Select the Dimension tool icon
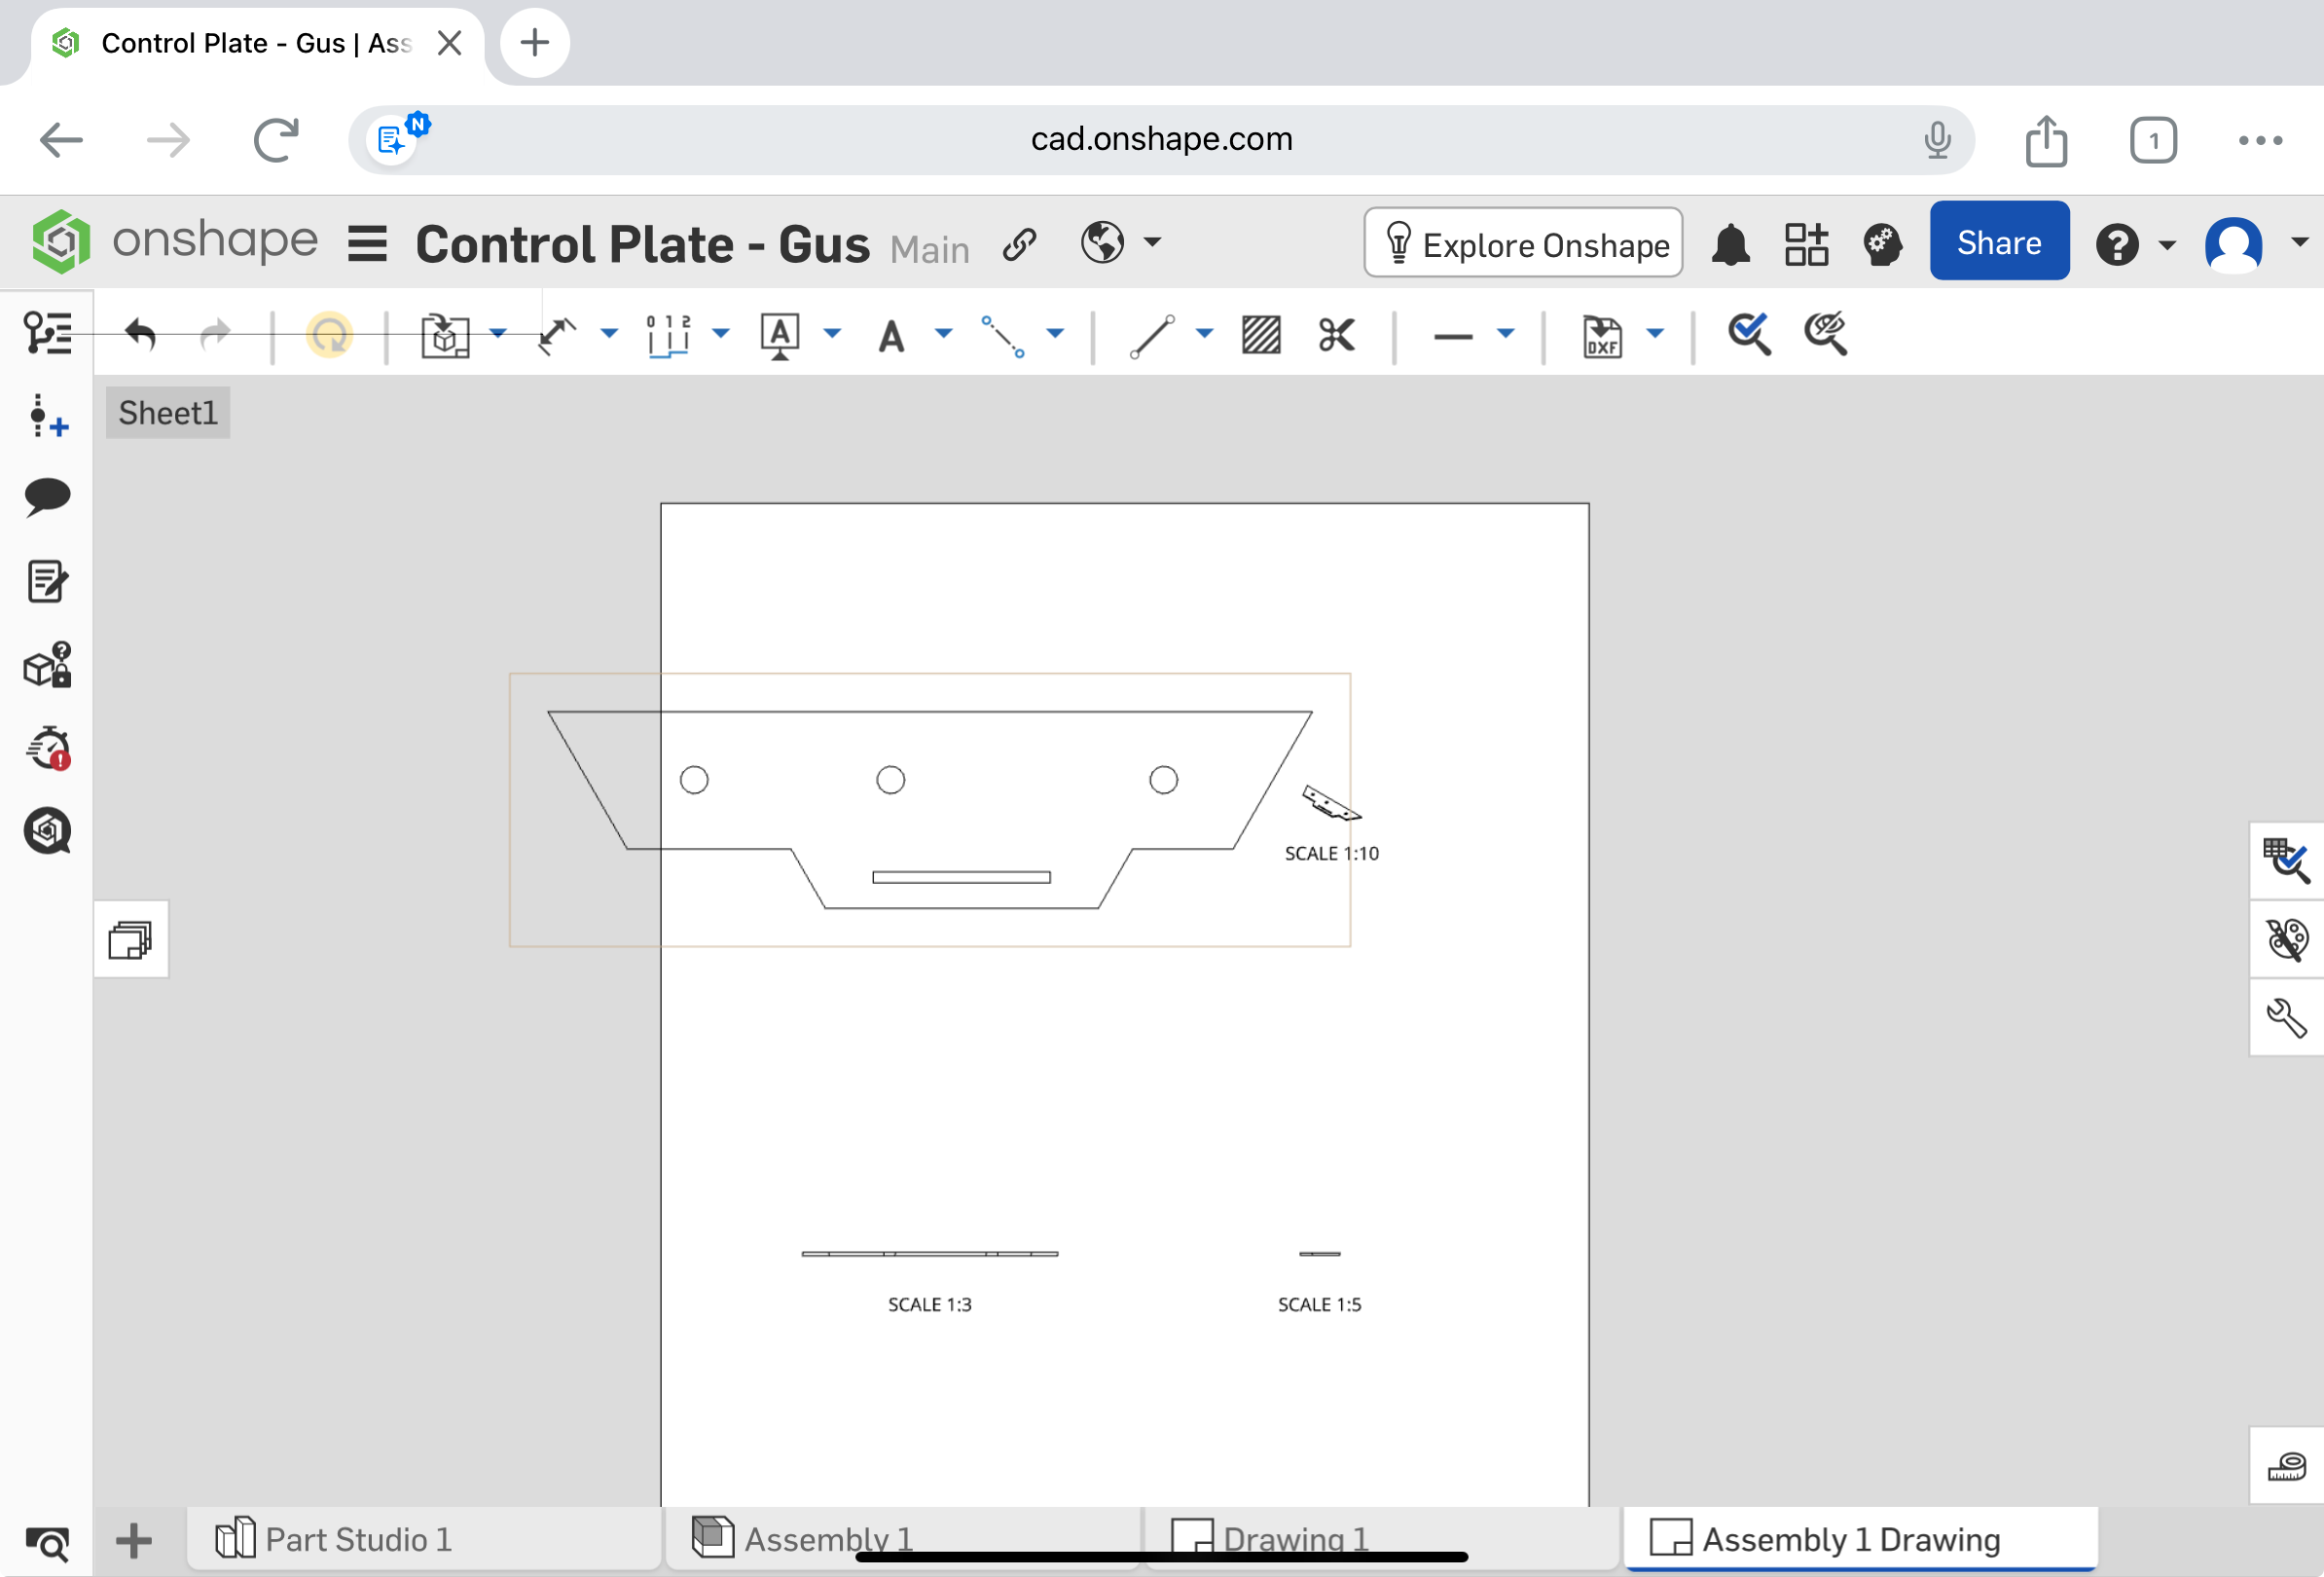This screenshot has height=1577, width=2324. [557, 335]
